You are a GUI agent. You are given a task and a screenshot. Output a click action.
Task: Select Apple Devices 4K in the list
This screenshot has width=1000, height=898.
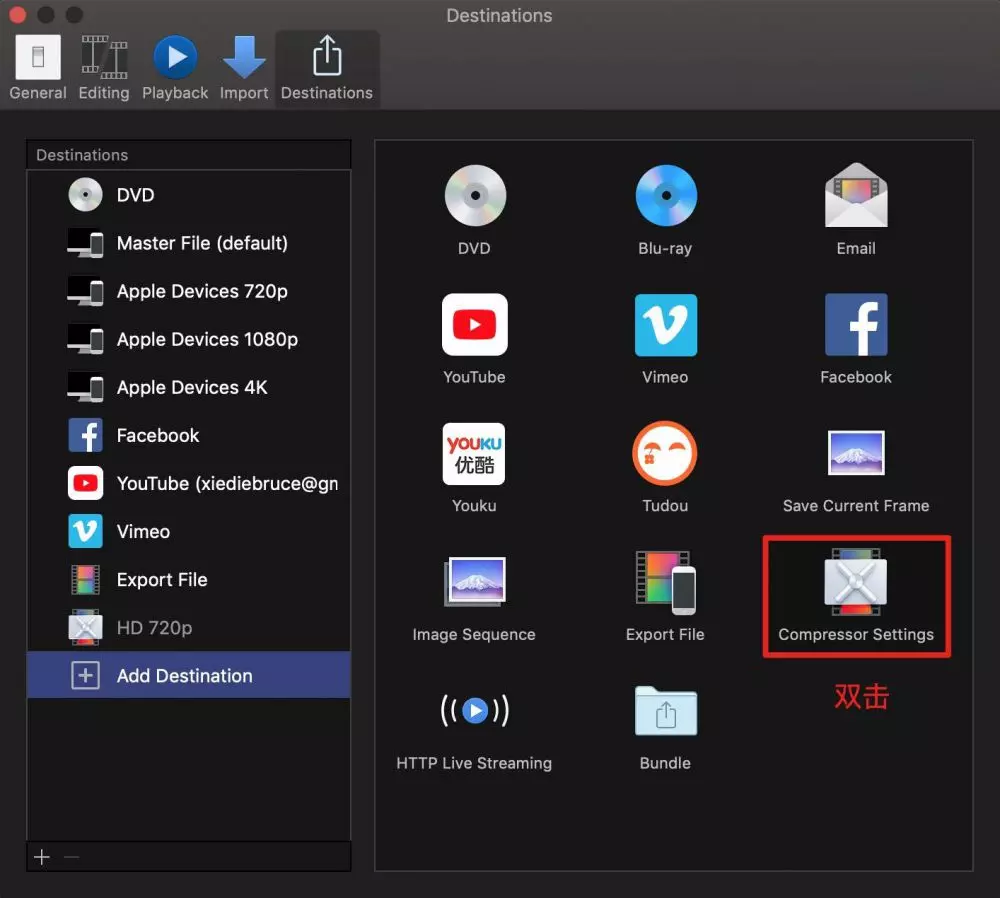189,387
